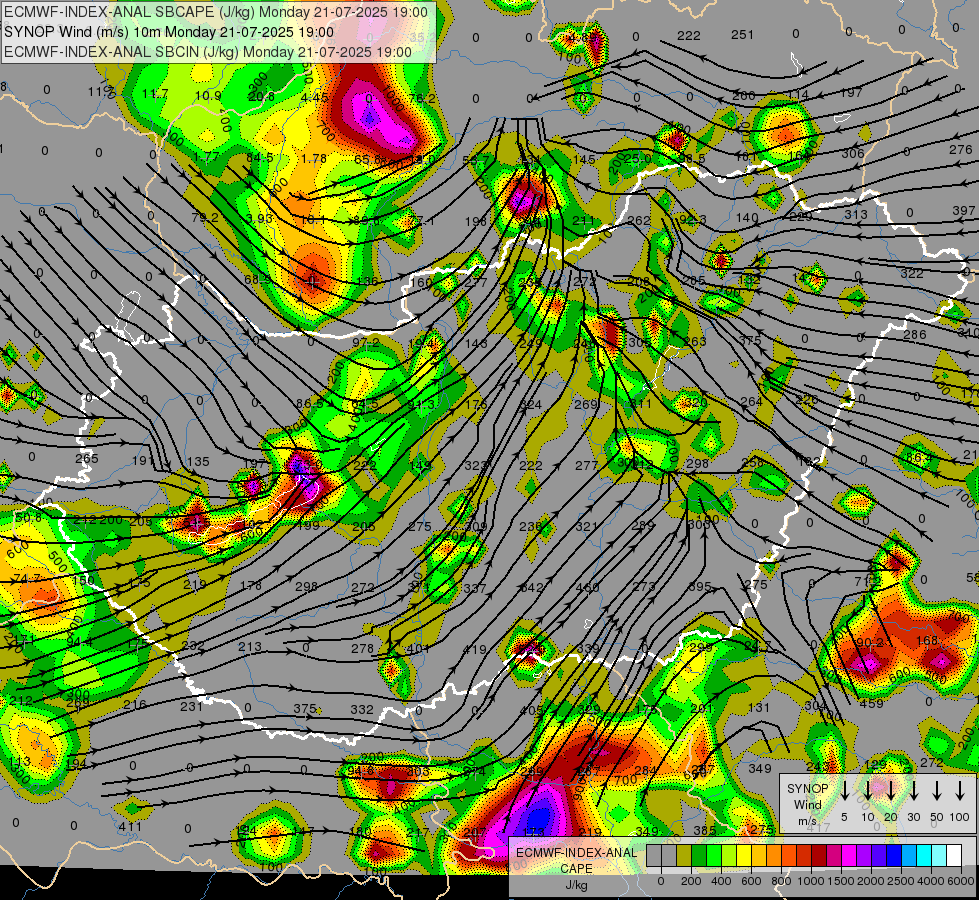Click the map value 459
The height and width of the screenshot is (900, 979).
pyautogui.click(x=872, y=703)
